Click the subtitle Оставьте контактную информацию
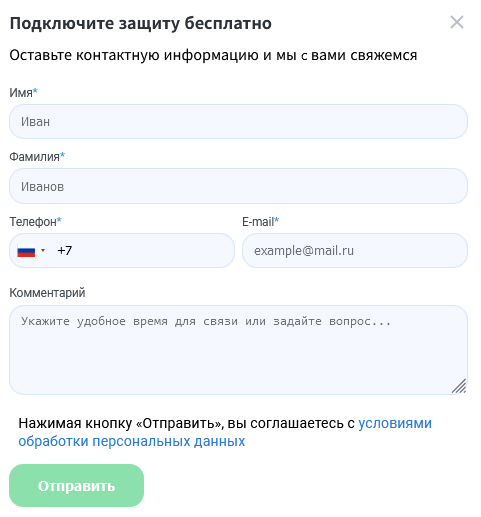481x517 pixels. point(134,55)
